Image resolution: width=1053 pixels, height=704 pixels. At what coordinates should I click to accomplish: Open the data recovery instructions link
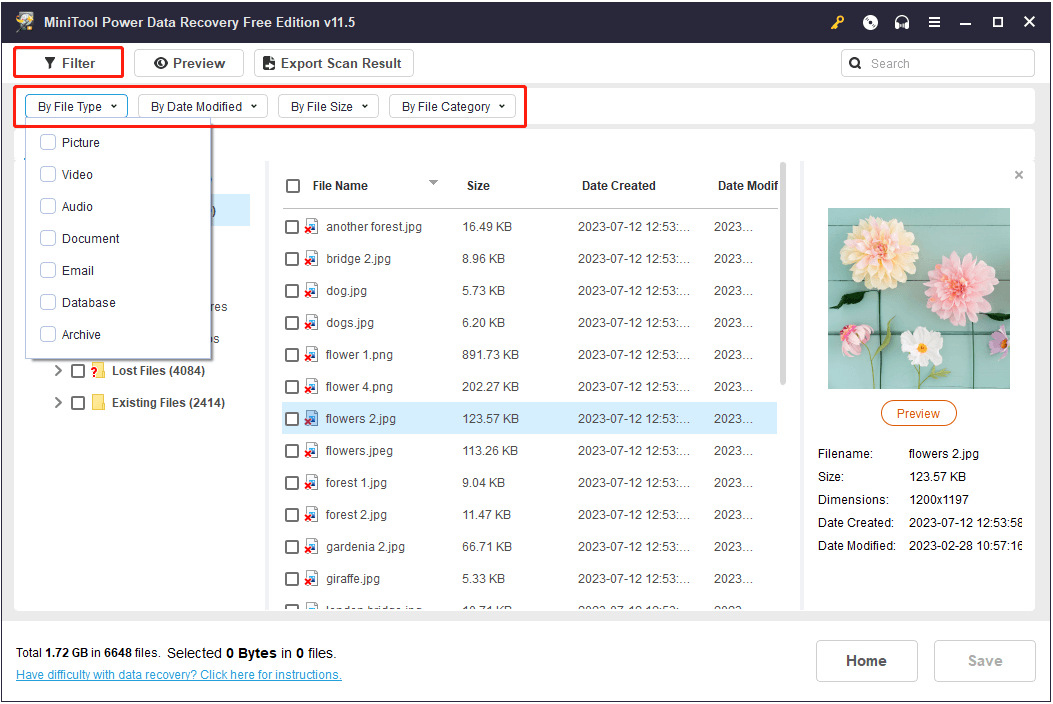click(x=179, y=675)
